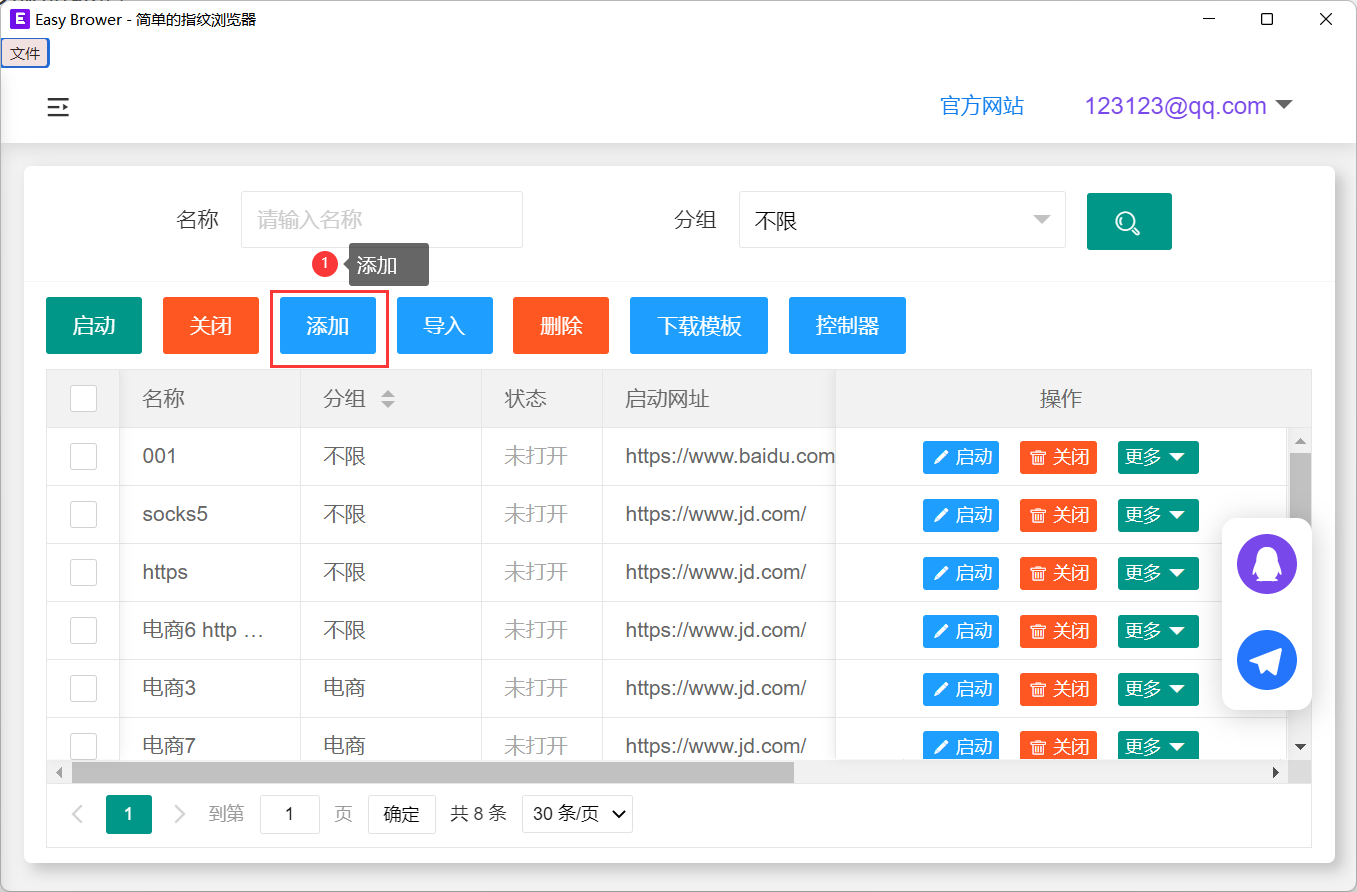Click the page number input box

coord(290,814)
